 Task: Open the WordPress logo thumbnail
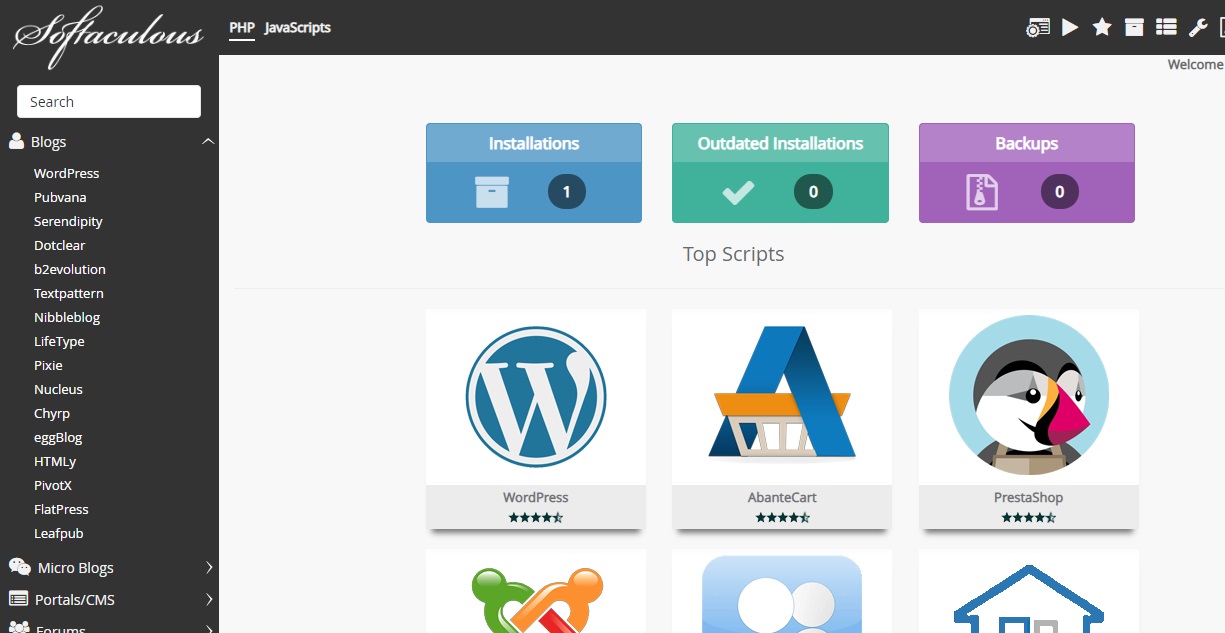pos(536,397)
